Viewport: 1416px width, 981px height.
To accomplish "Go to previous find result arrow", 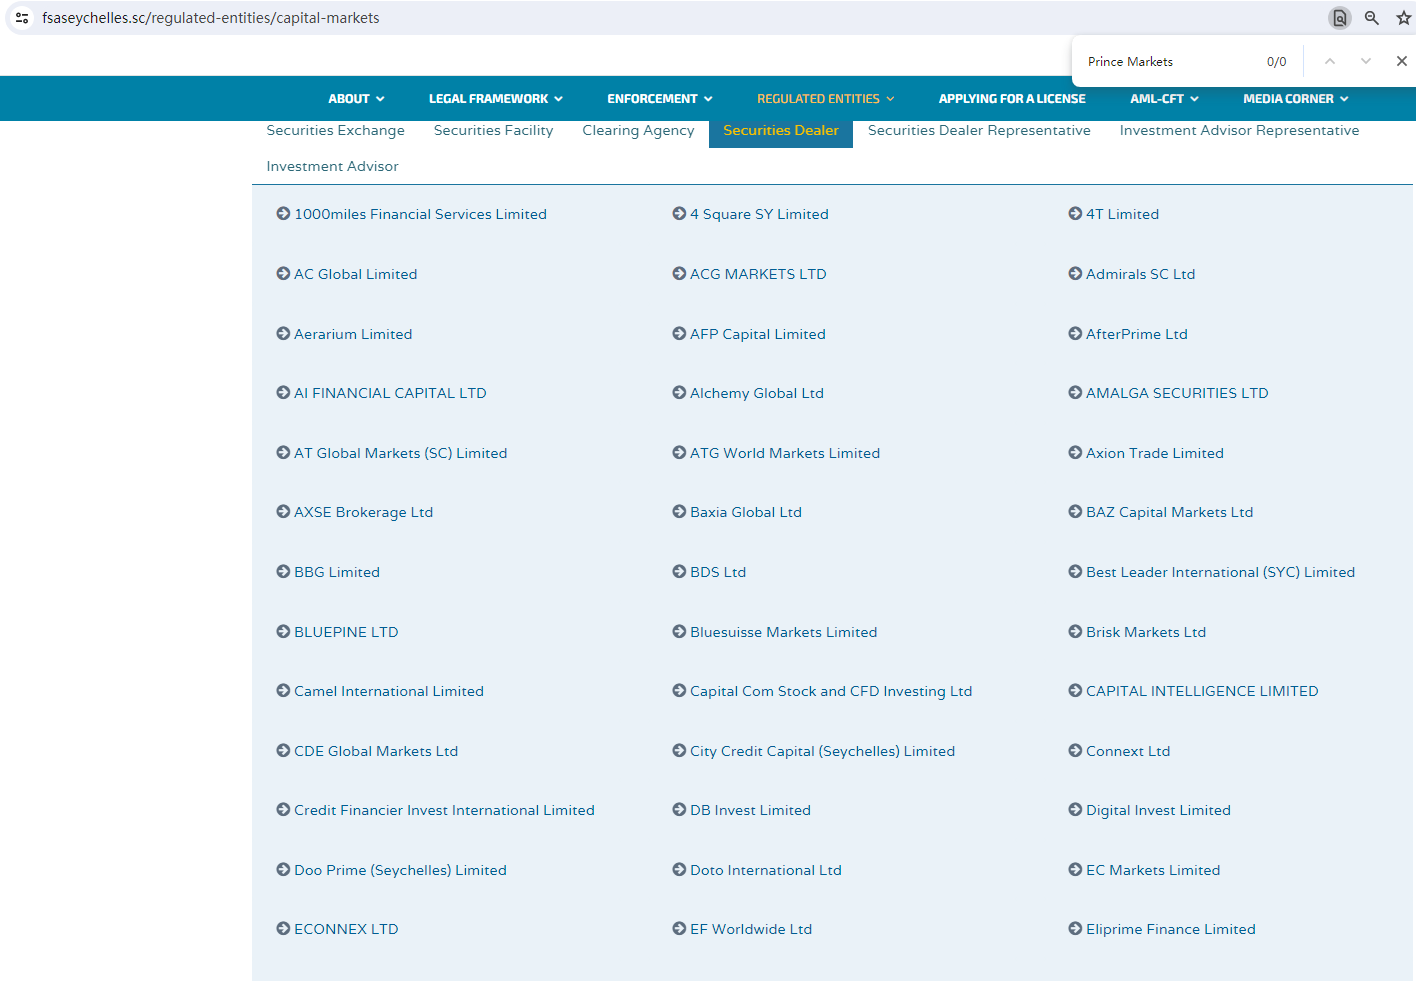I will [x=1329, y=61].
